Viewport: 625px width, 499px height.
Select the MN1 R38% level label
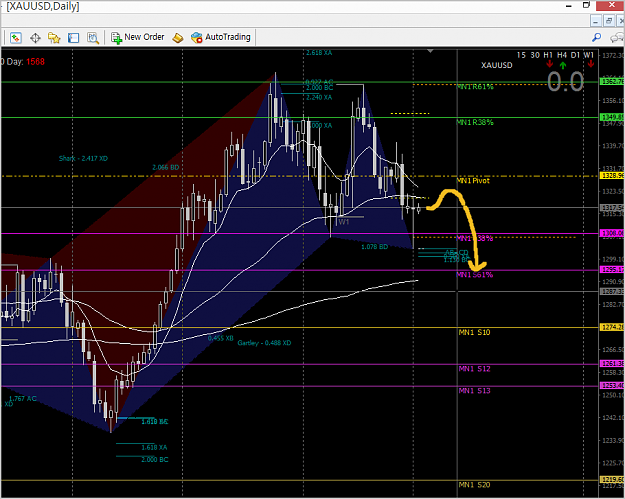click(475, 122)
